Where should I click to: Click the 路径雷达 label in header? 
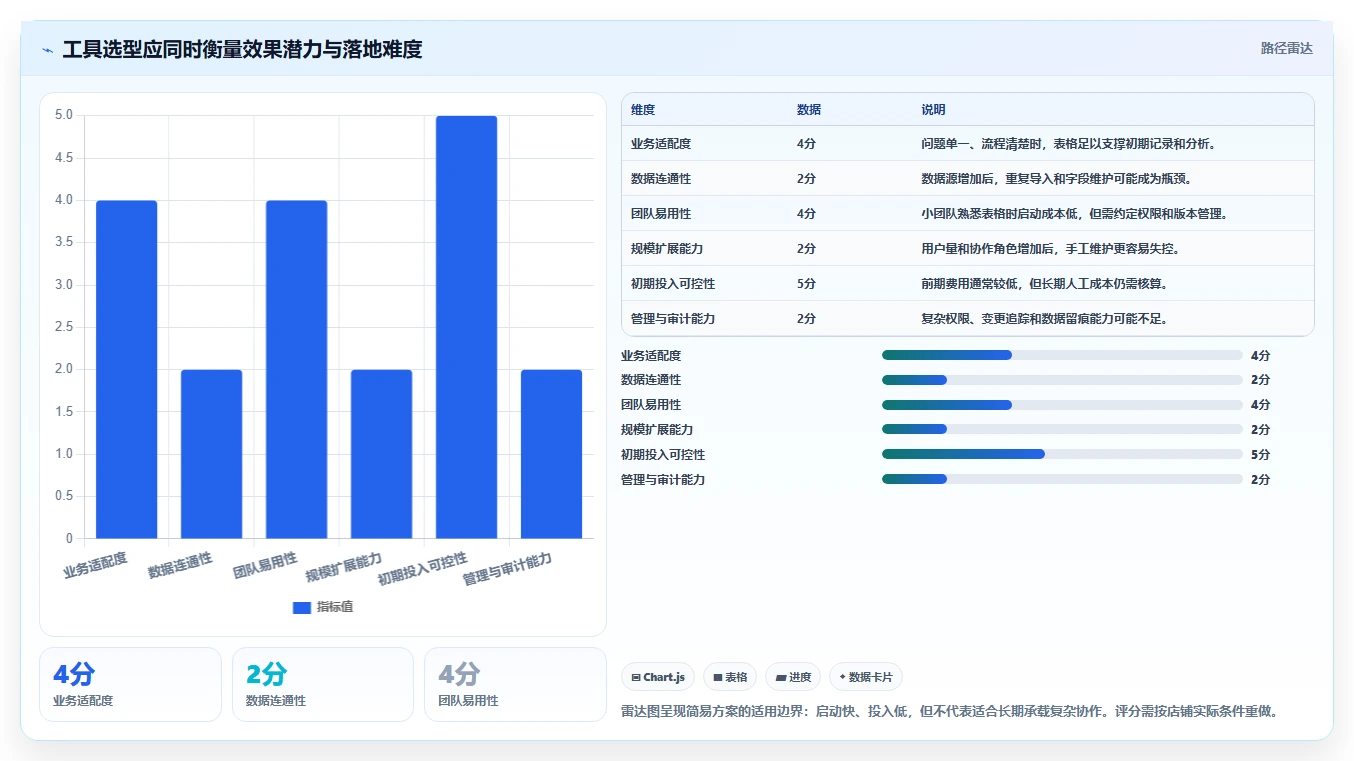click(1286, 48)
